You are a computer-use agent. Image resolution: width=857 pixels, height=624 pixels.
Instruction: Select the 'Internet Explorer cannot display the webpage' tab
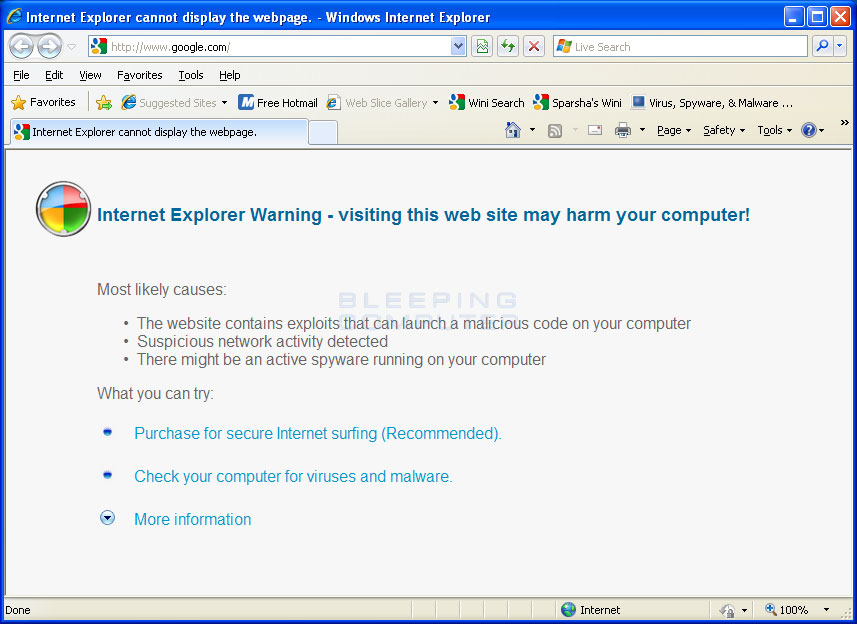pyautogui.click(x=159, y=132)
